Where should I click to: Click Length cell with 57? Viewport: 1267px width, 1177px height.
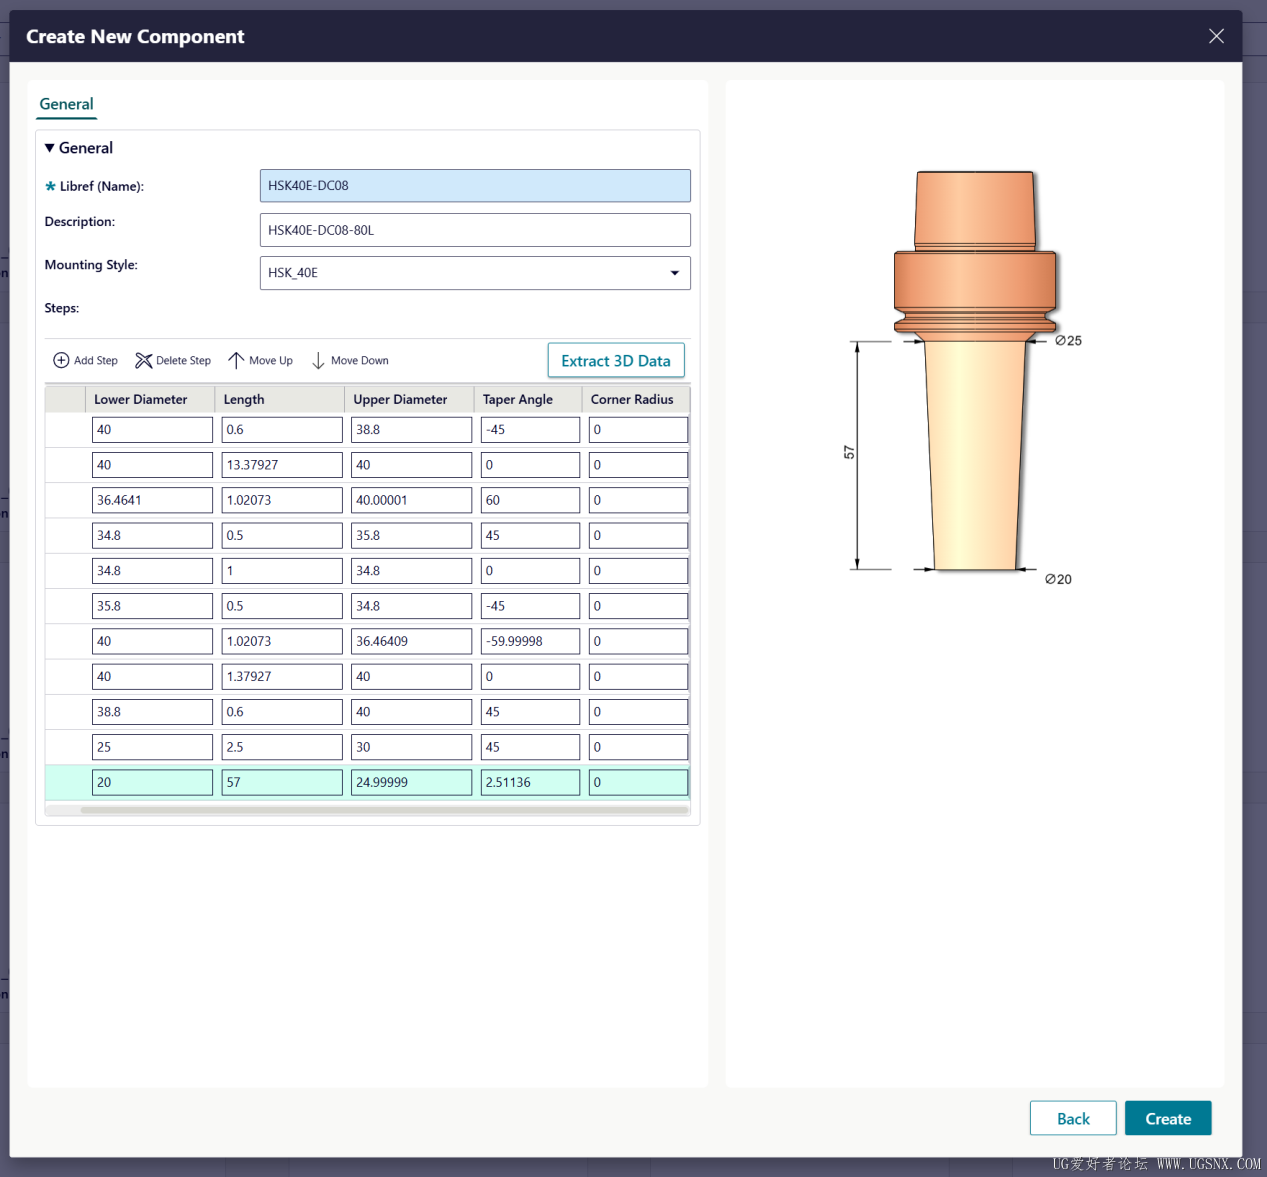click(x=282, y=782)
